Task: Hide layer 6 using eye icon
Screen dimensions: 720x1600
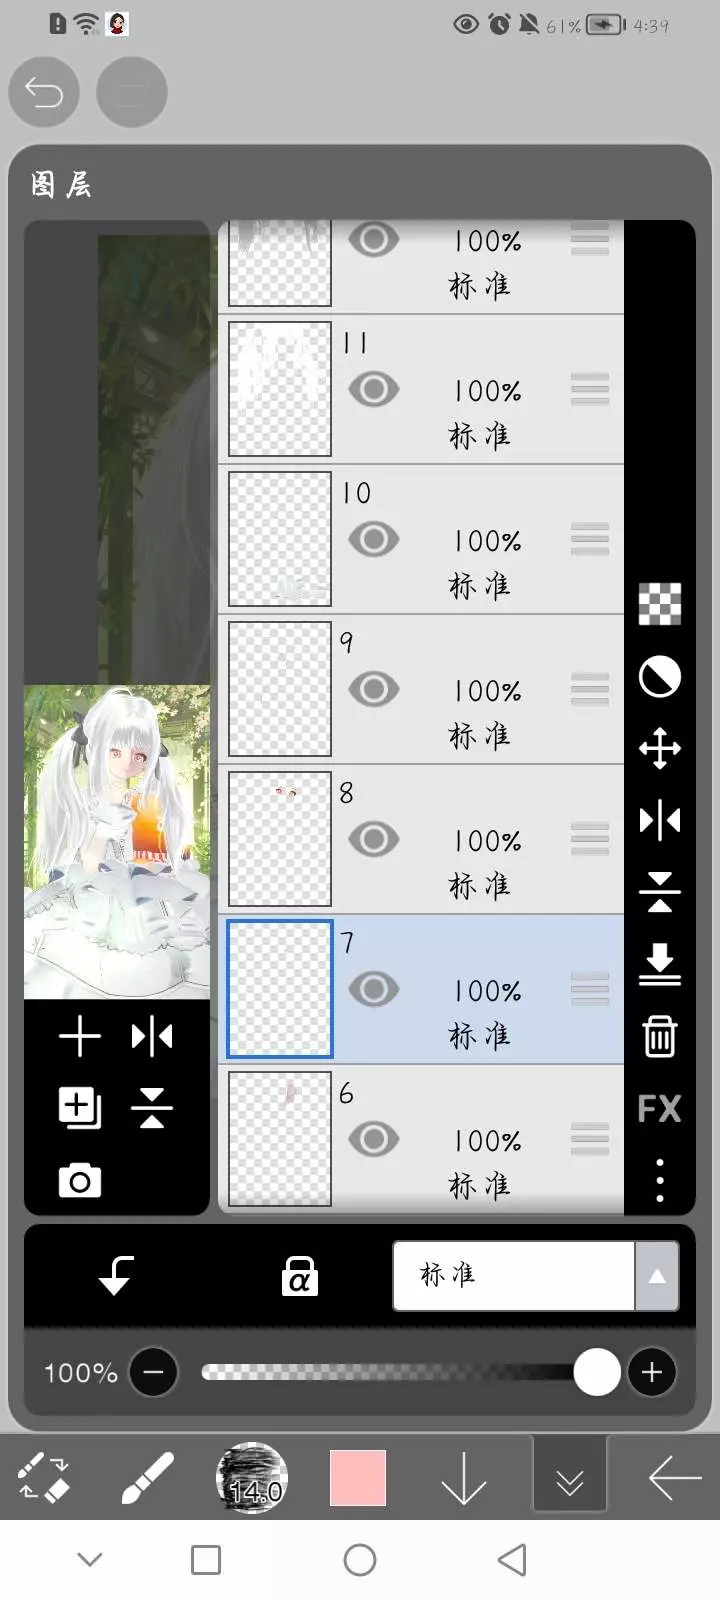Action: click(374, 1139)
